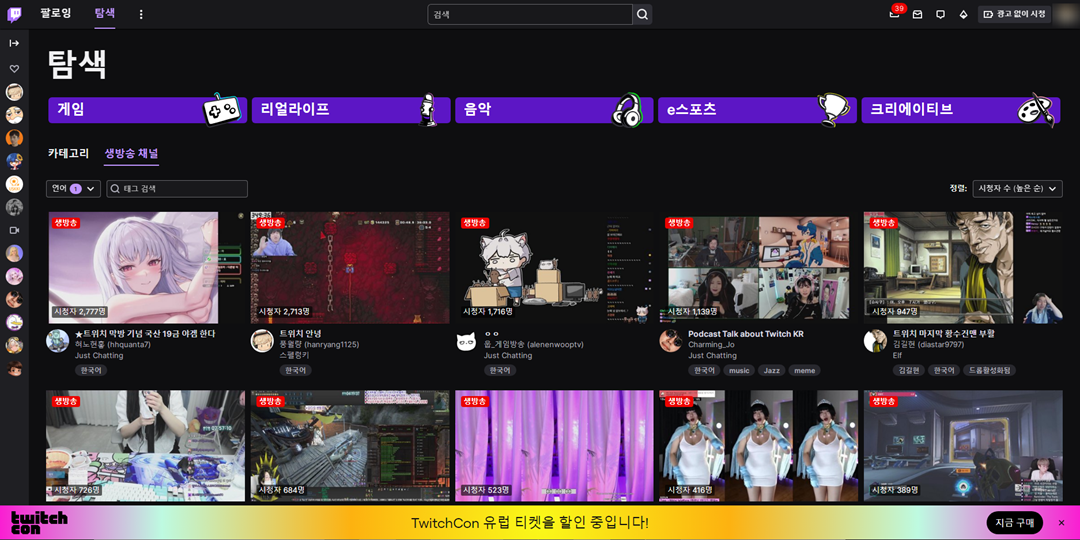
Task: Click the music tag
Action: coord(739,371)
